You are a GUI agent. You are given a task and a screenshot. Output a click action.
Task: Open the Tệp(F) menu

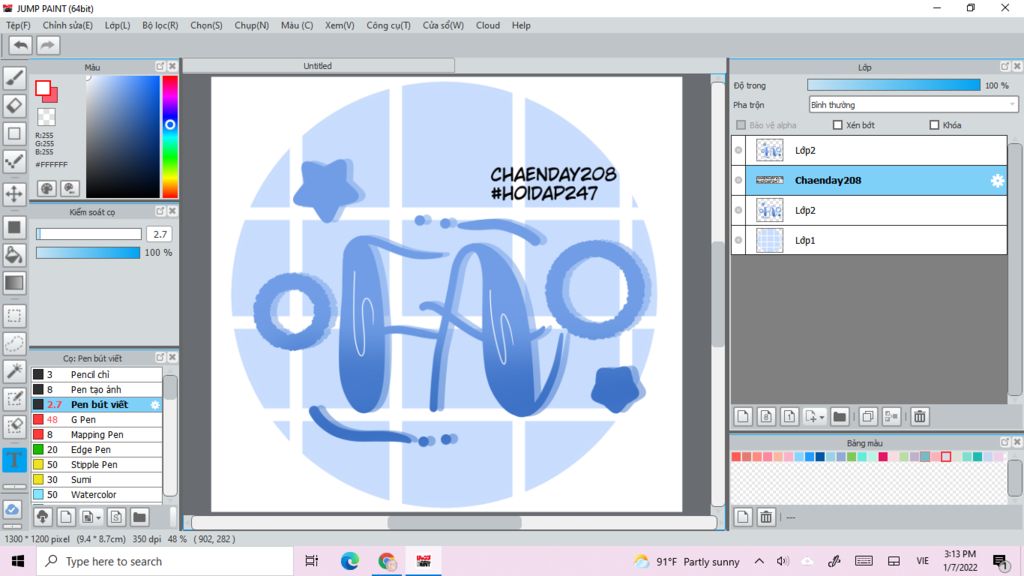click(18, 25)
